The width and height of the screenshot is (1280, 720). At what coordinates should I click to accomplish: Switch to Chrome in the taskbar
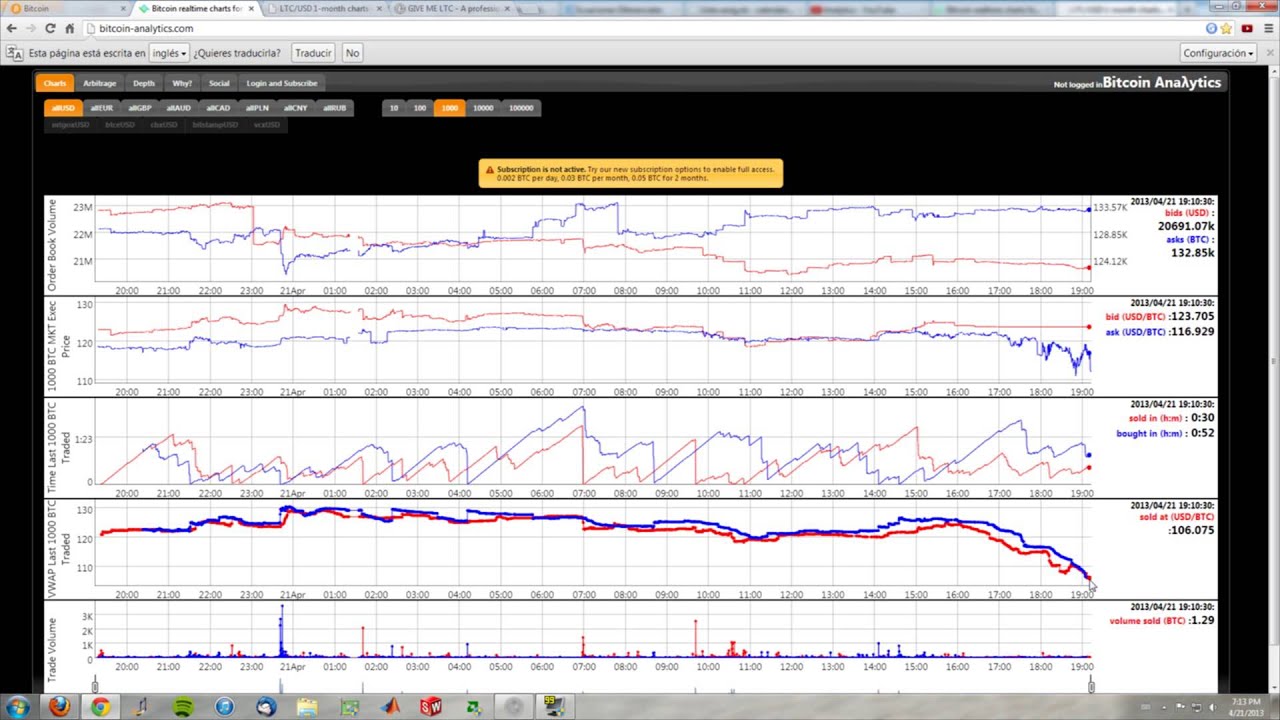[100, 707]
